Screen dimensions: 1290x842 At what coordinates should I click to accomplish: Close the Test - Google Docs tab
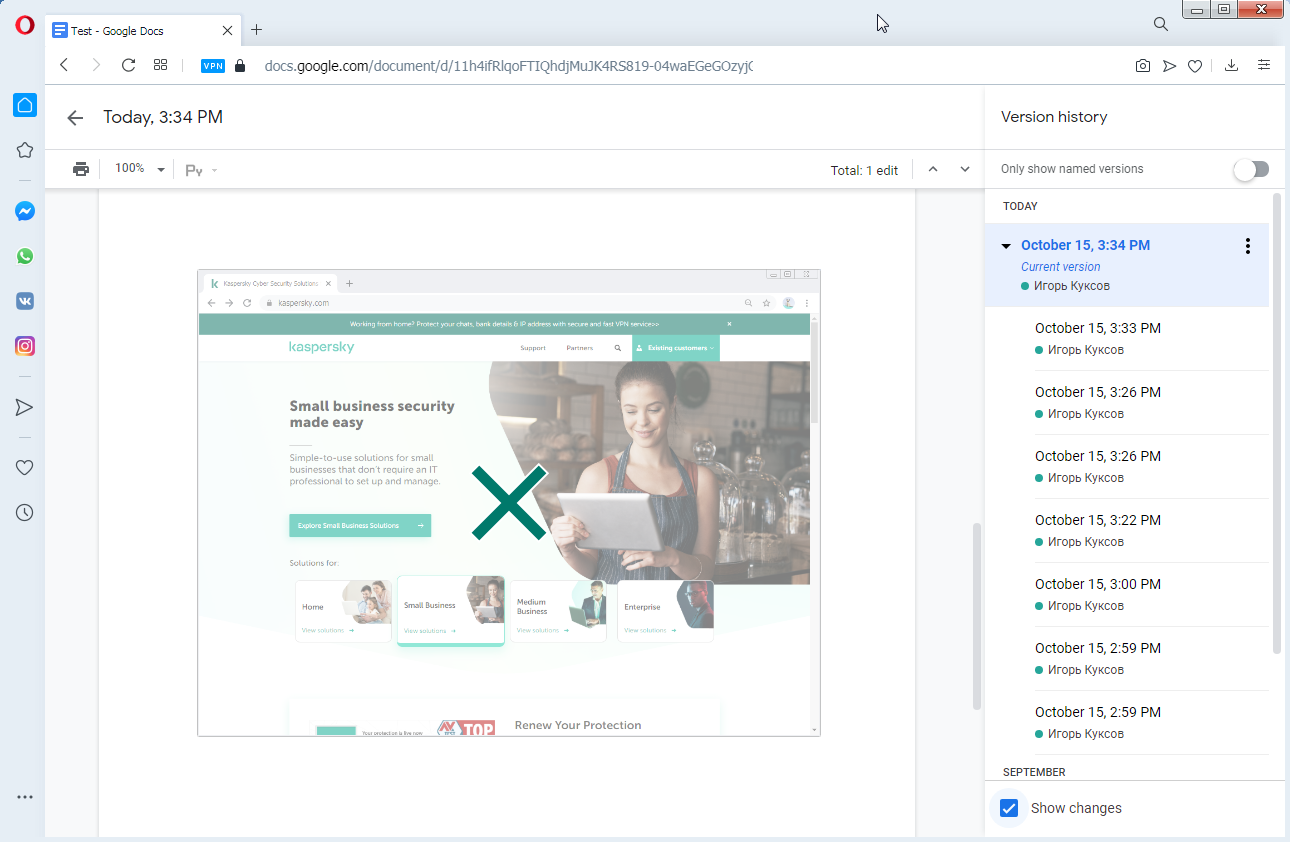pos(227,30)
